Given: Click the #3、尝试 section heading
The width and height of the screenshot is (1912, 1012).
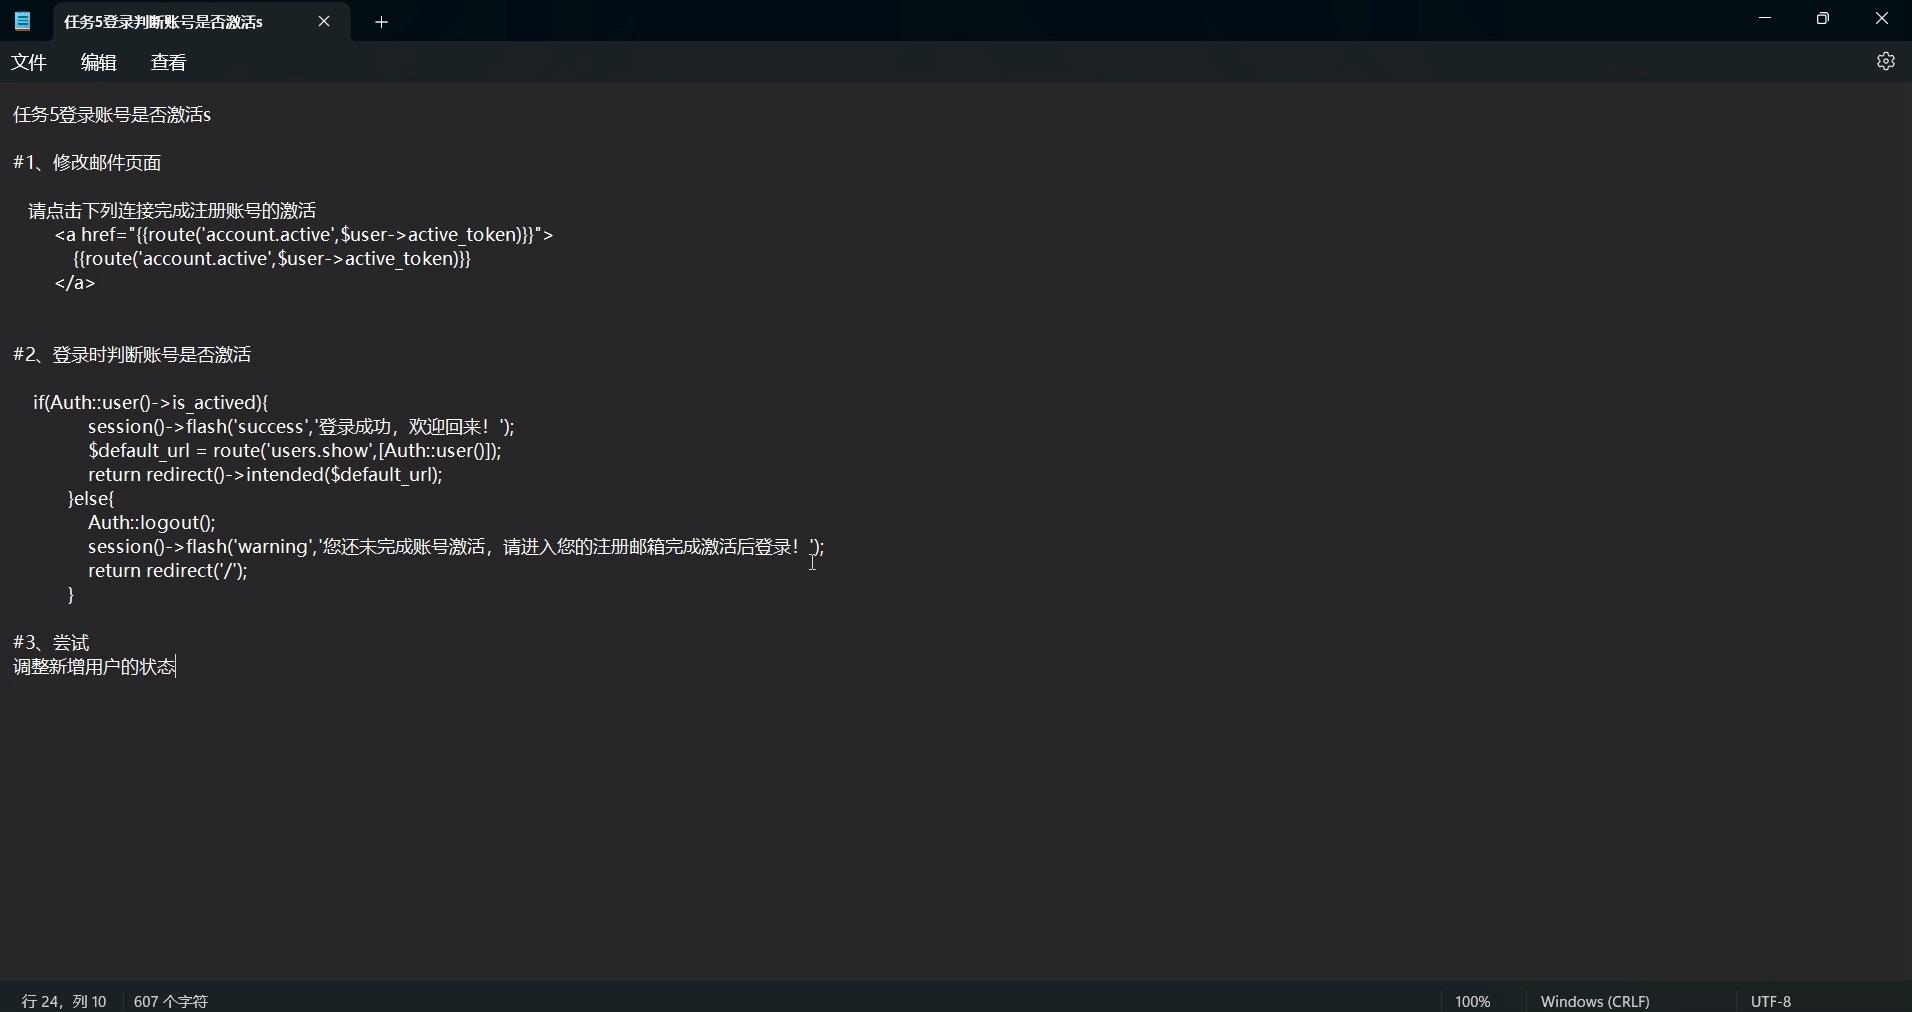Looking at the screenshot, I should click(54, 641).
